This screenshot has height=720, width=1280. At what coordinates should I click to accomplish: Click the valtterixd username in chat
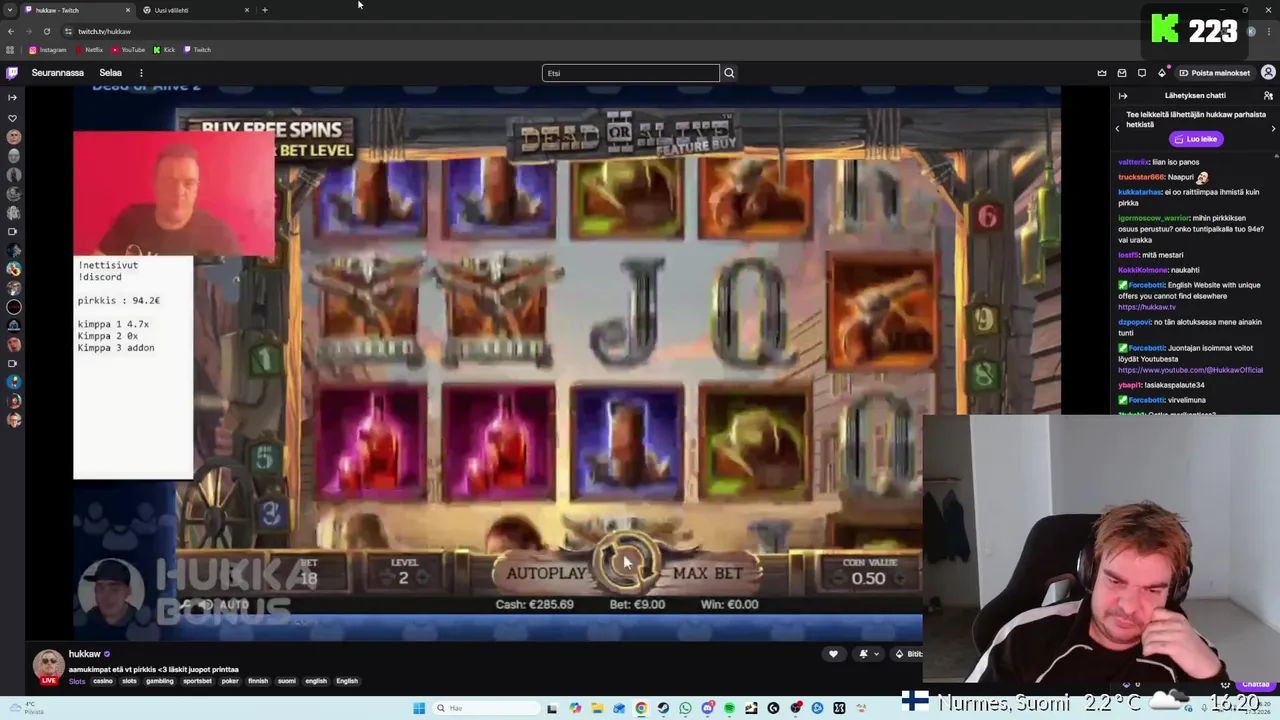[1134, 162]
